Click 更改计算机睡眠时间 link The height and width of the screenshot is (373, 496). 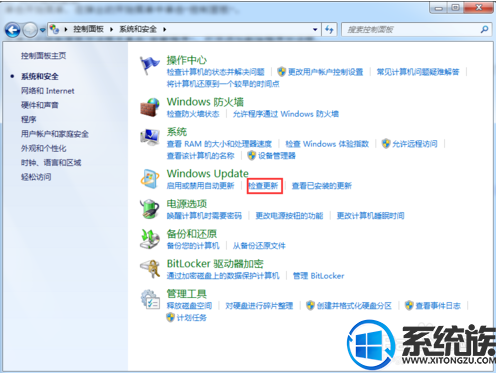(x=370, y=216)
